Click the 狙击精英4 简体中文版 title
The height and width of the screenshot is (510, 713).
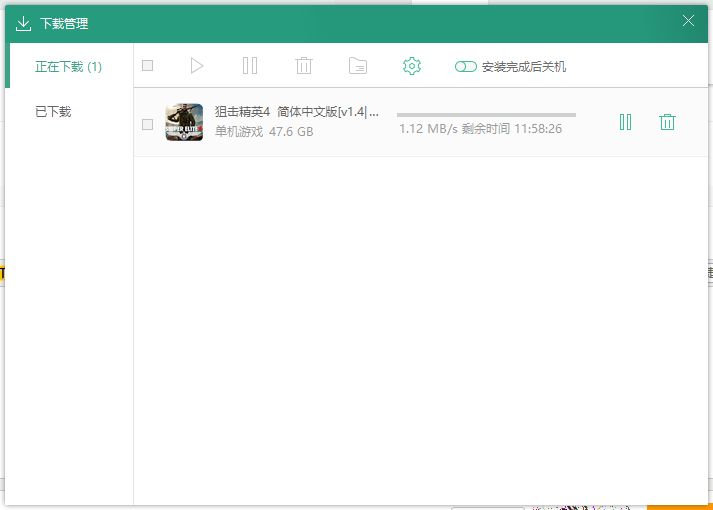(296, 112)
